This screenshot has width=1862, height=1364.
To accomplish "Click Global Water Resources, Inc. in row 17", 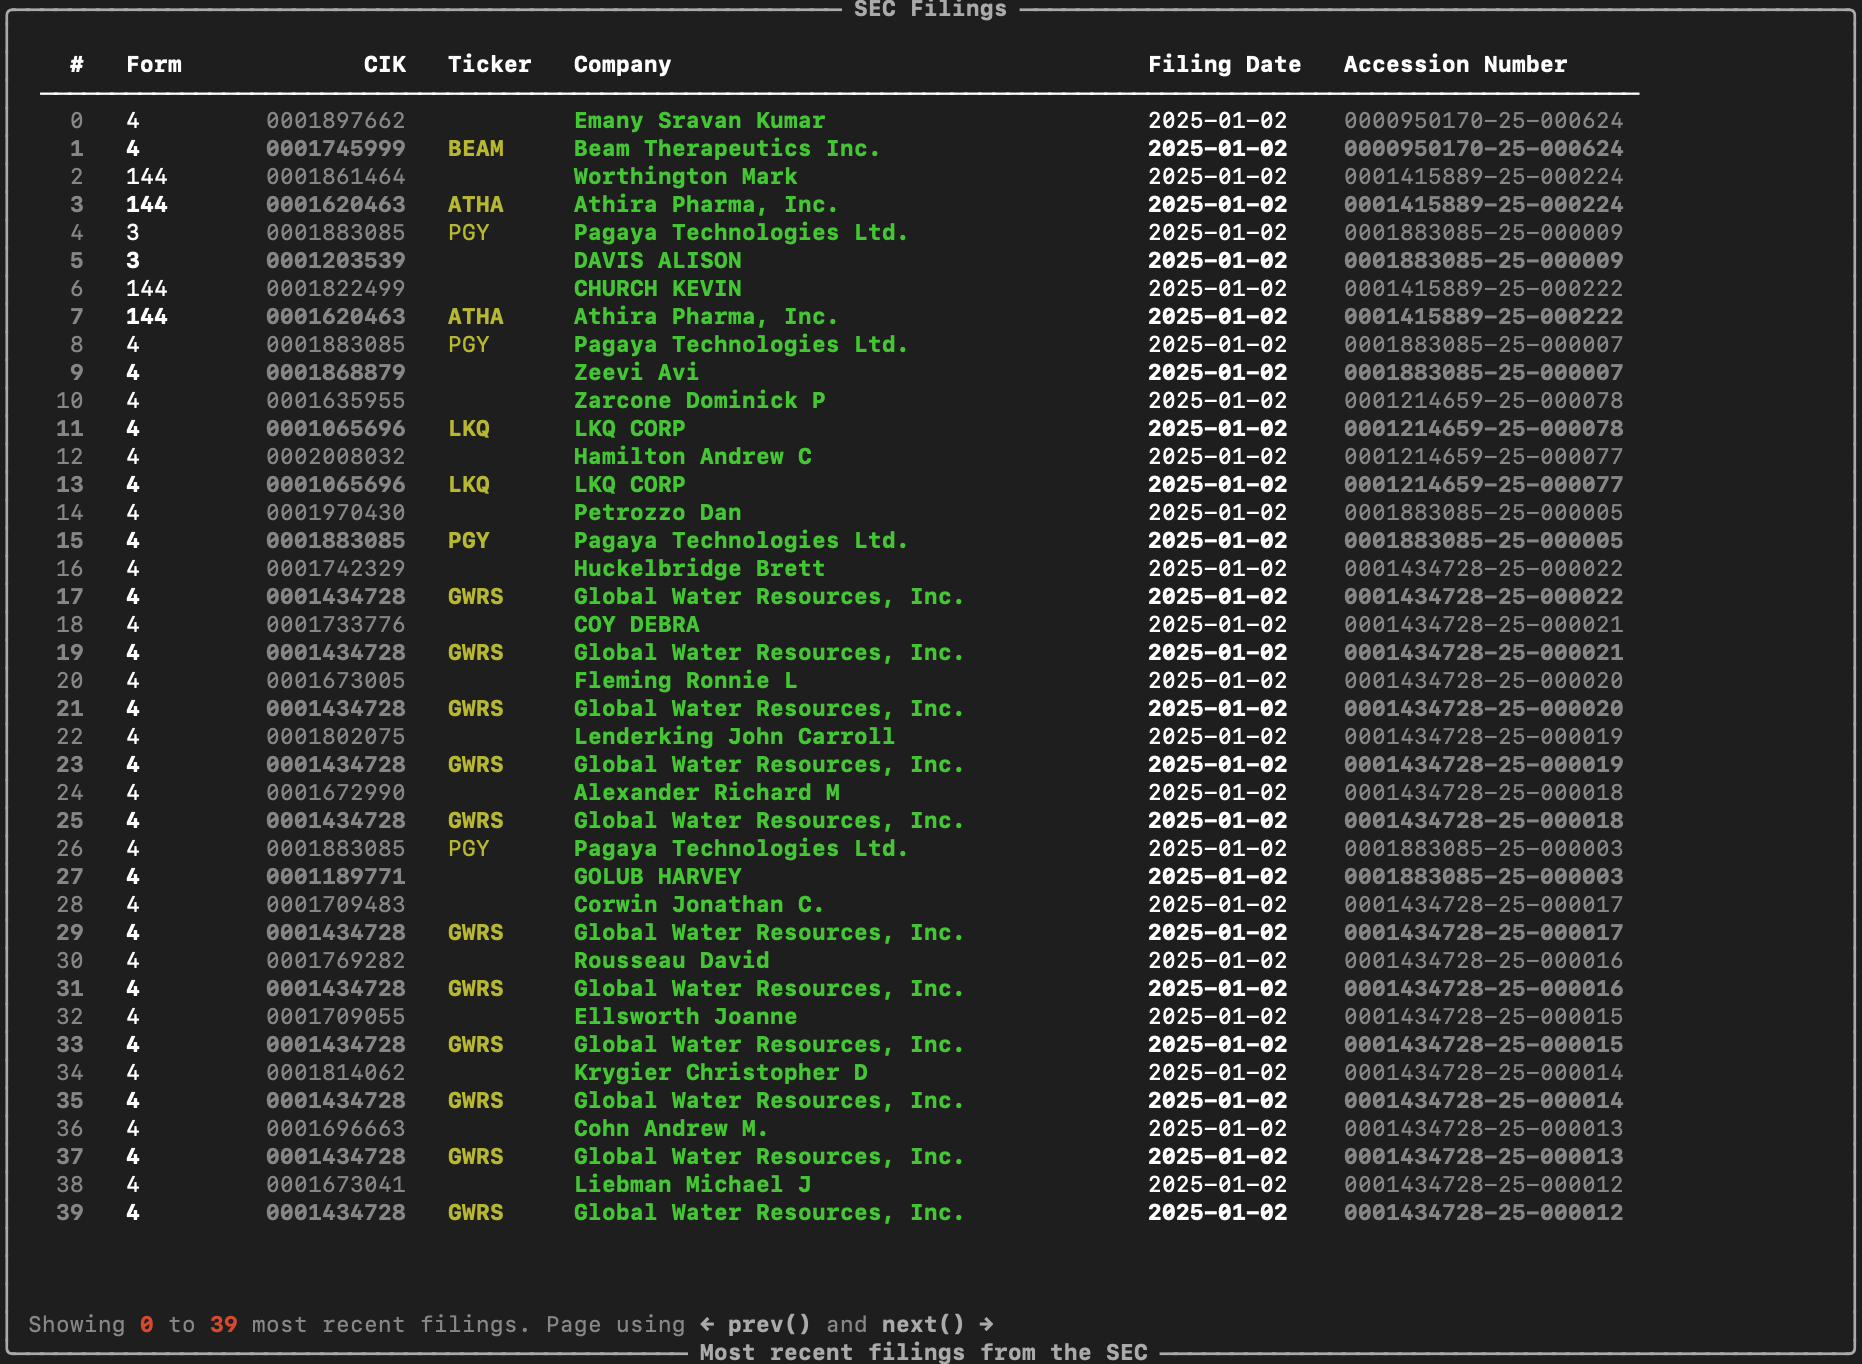I will pos(769,596).
